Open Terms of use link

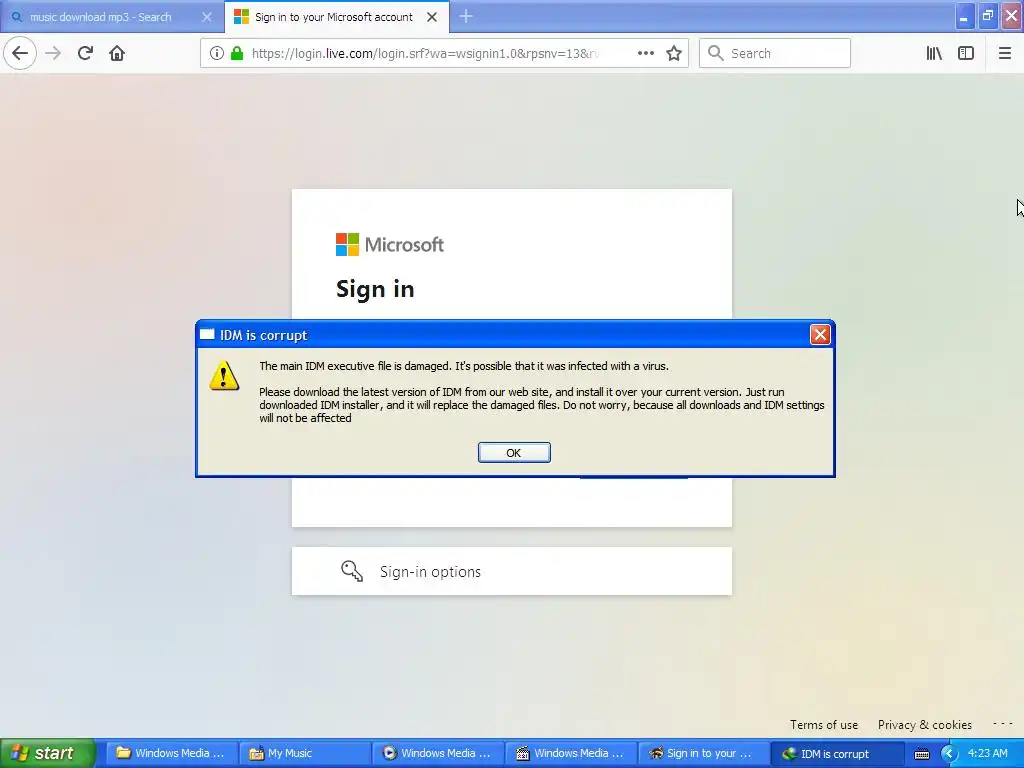tap(824, 724)
